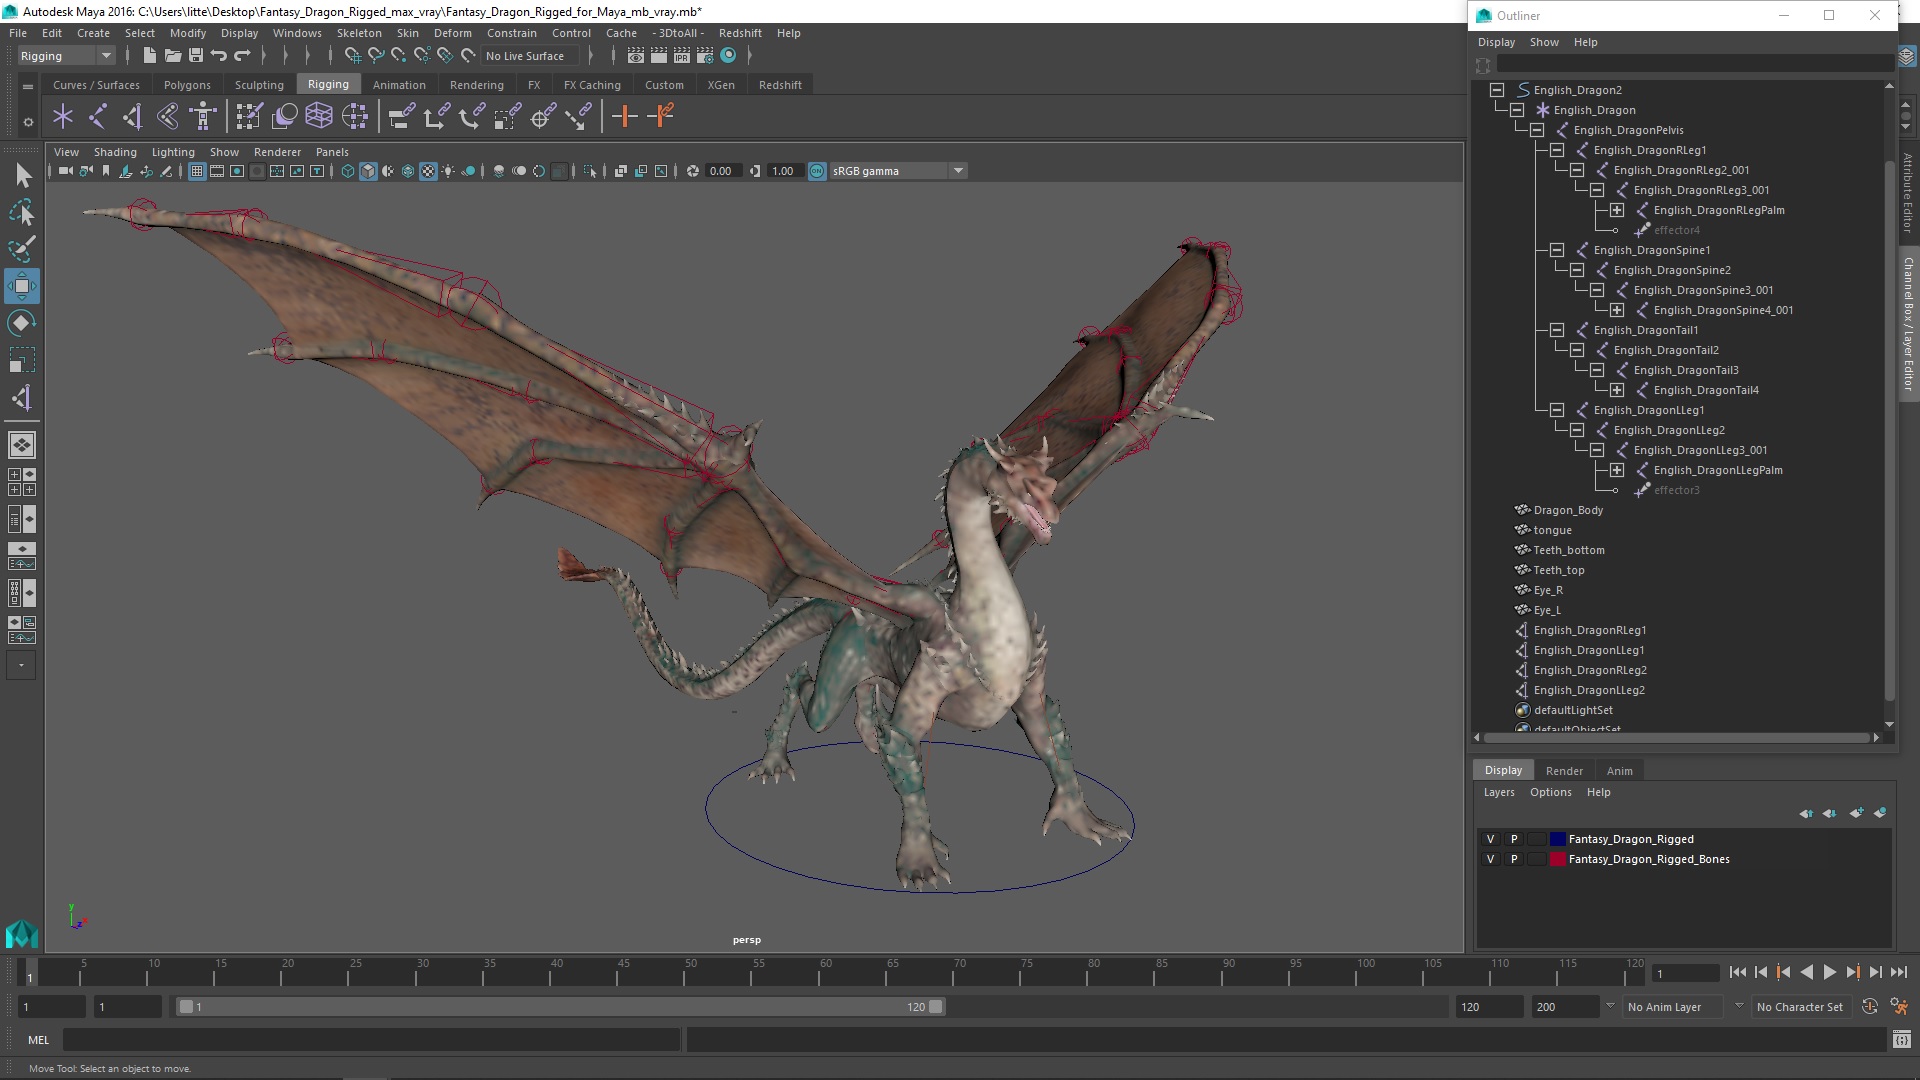1920x1080 pixels.
Task: Switch to the Animation shelf tab
Action: pyautogui.click(x=399, y=85)
